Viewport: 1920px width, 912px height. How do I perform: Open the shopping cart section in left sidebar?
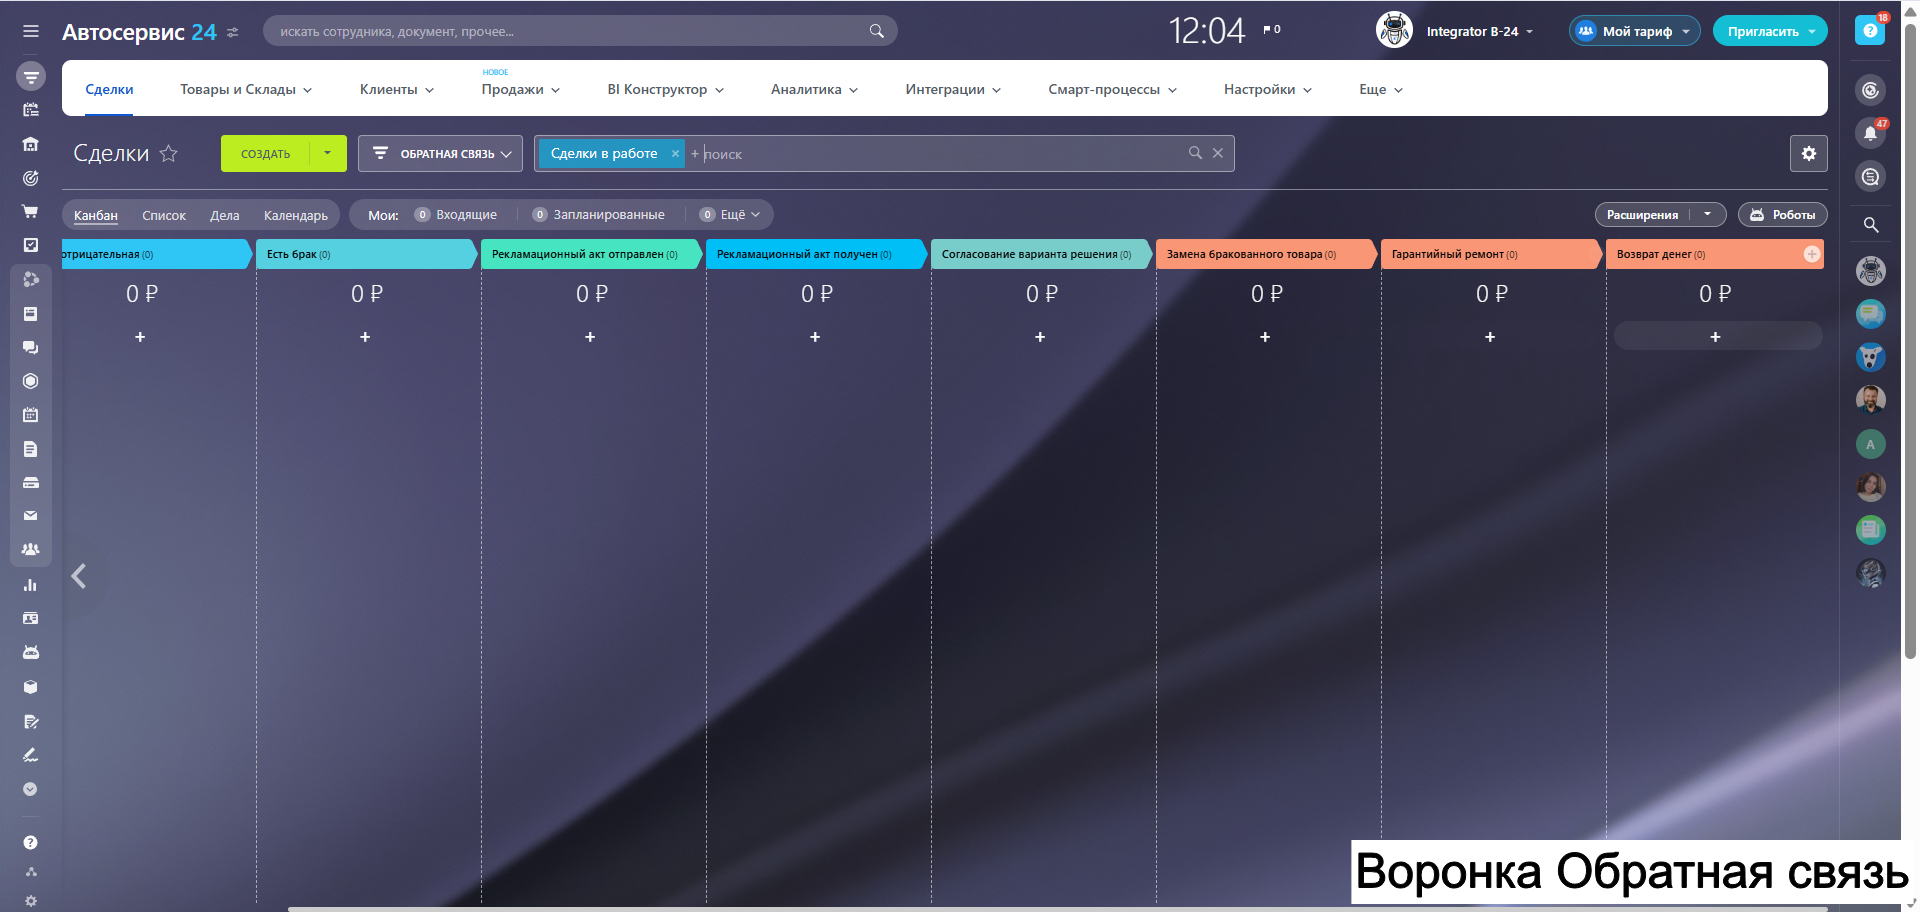[31, 211]
